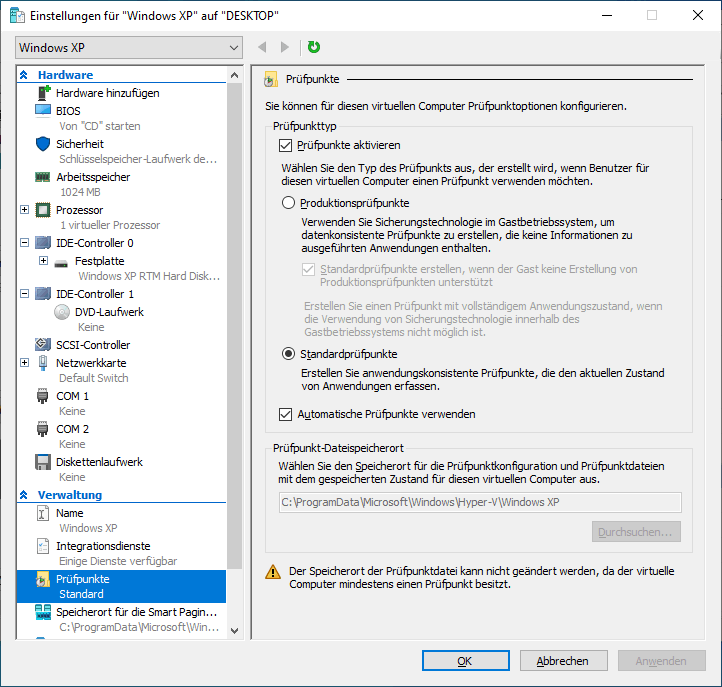
Task: Collapse the IDE-Controller 0 node
Action: point(24,243)
